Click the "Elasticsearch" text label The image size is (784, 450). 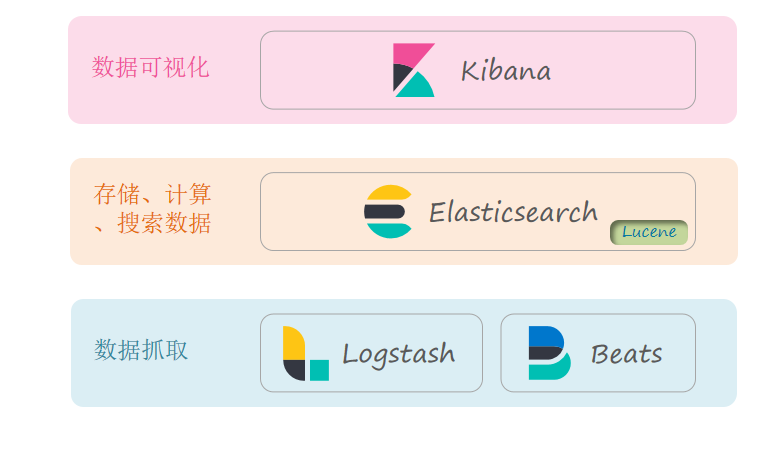click(513, 212)
